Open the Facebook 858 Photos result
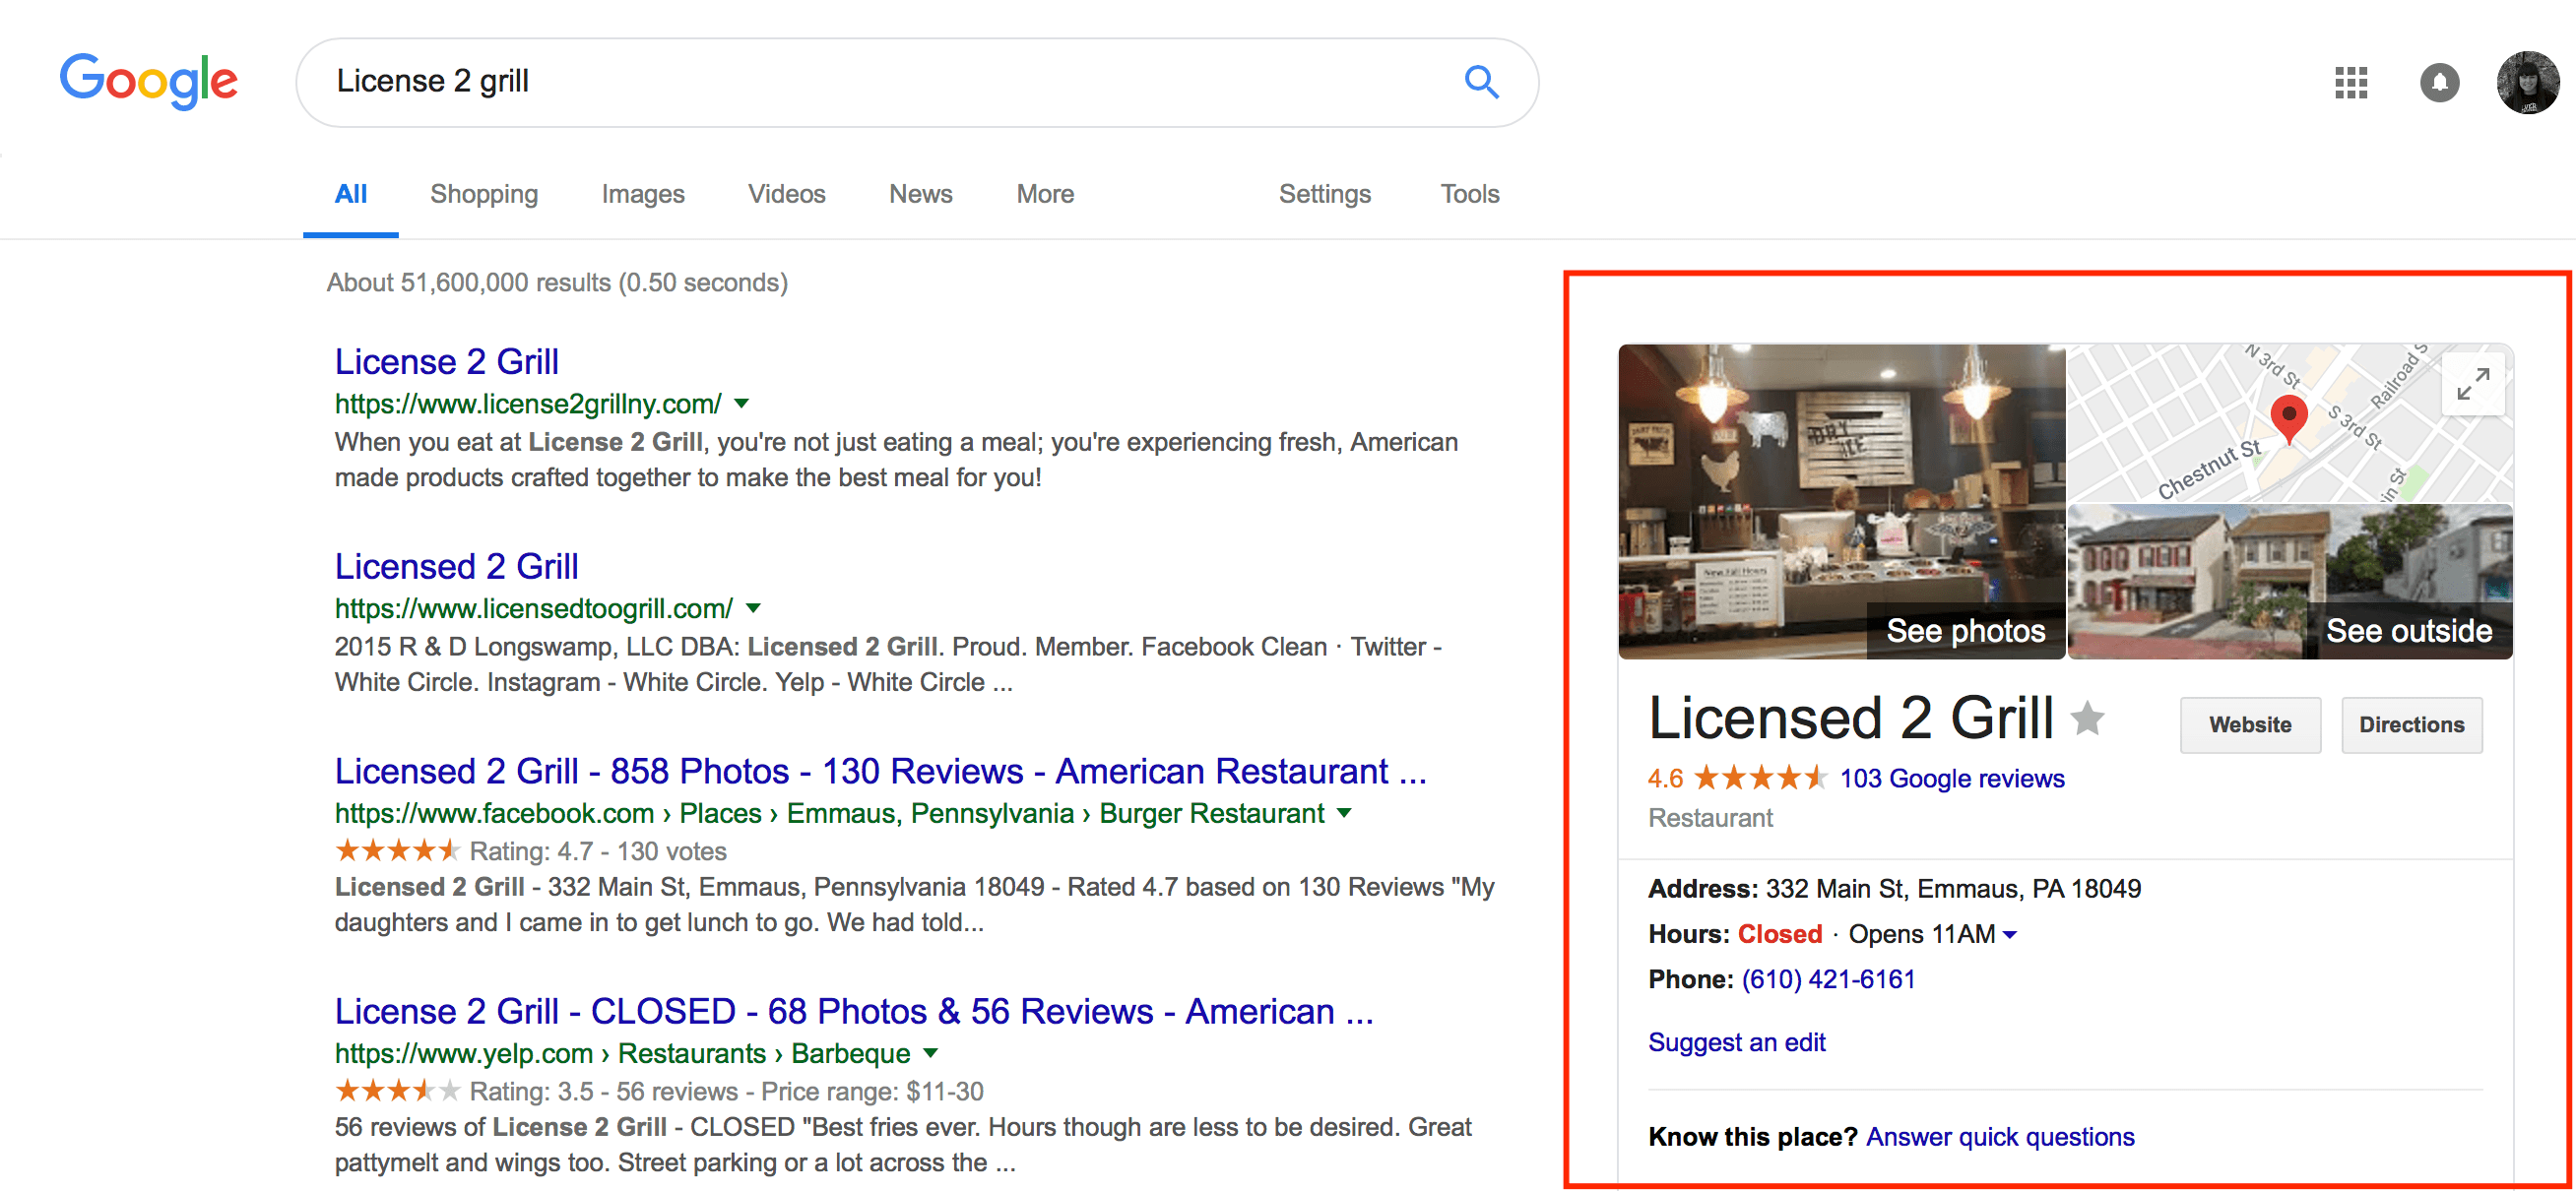Viewport: 2576px width, 1191px height. [880, 771]
